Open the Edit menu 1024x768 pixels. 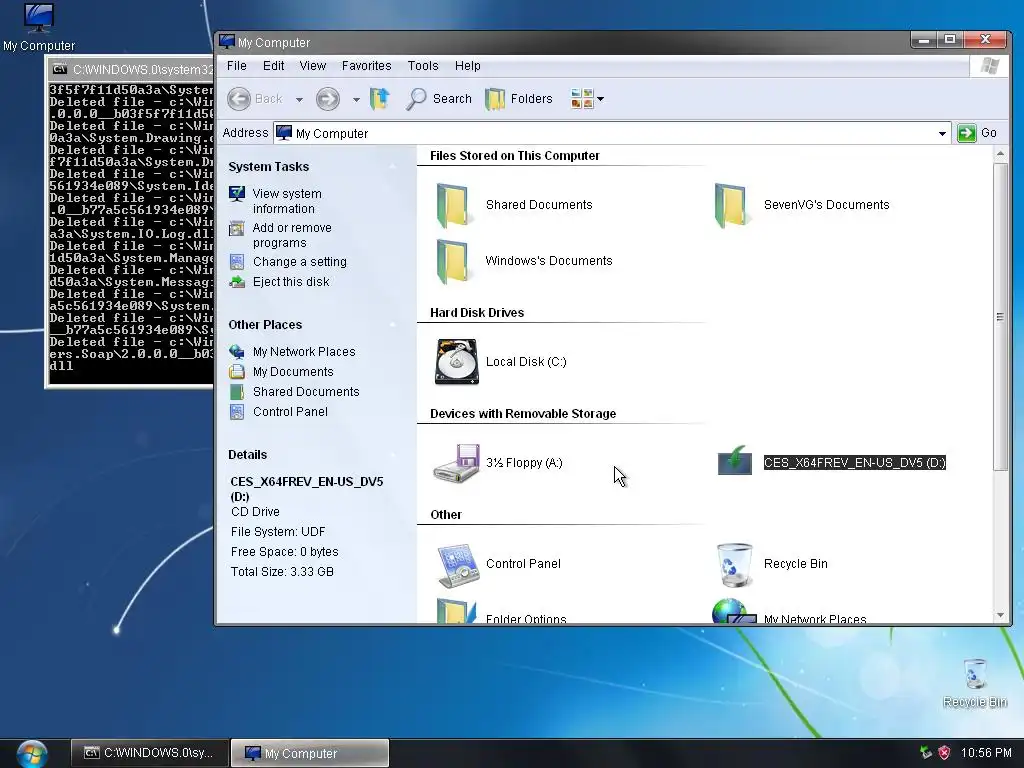(274, 66)
